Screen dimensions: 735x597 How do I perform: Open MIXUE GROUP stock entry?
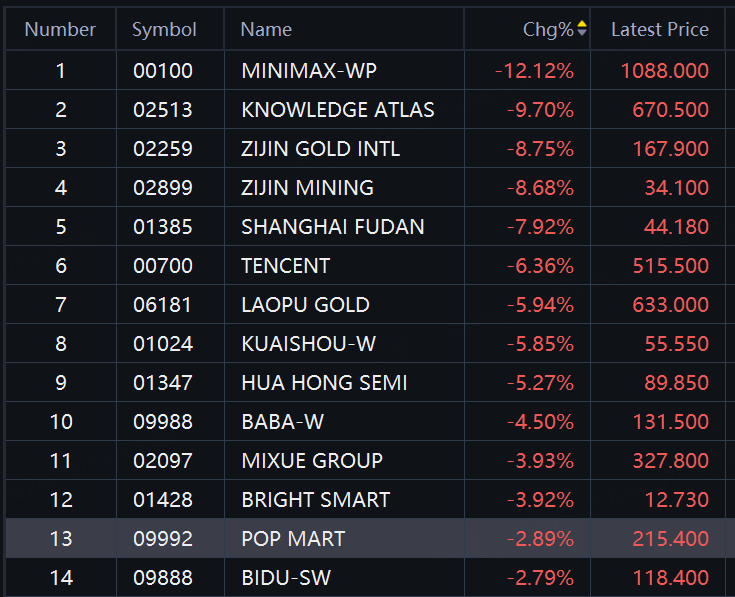coord(312,461)
